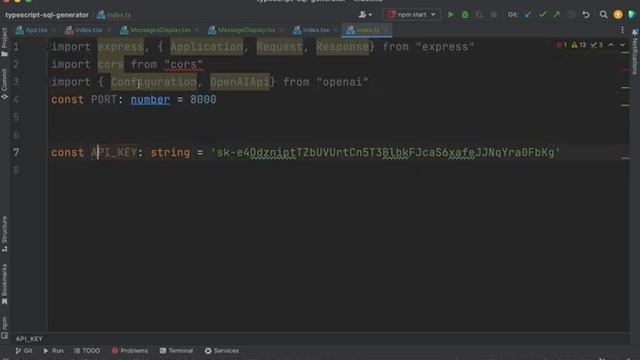Click the Stop process square icon
This screenshot has height=360, width=640.
point(493,15)
